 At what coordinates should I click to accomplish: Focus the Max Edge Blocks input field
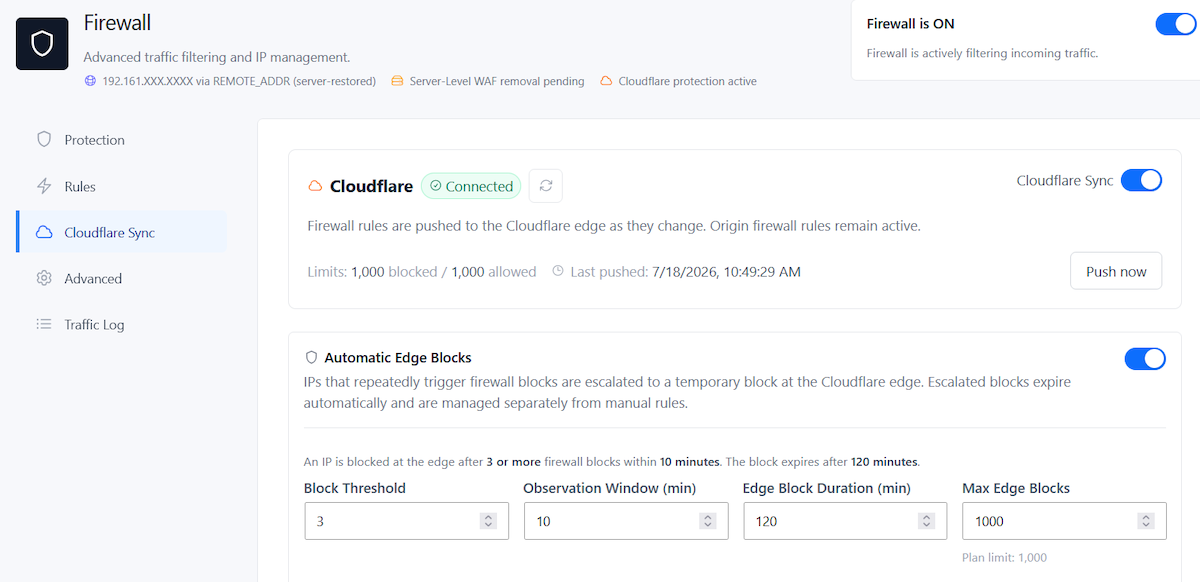[1064, 521]
